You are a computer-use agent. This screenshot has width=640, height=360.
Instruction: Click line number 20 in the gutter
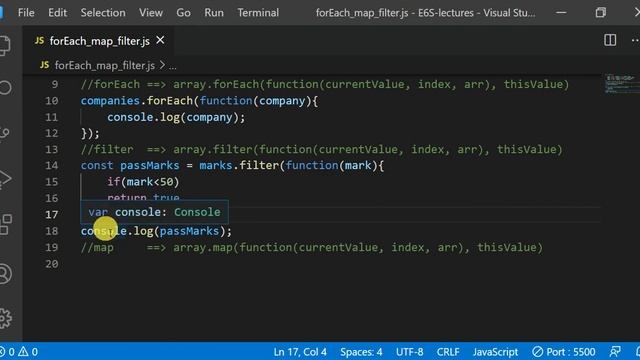[x=51, y=264]
